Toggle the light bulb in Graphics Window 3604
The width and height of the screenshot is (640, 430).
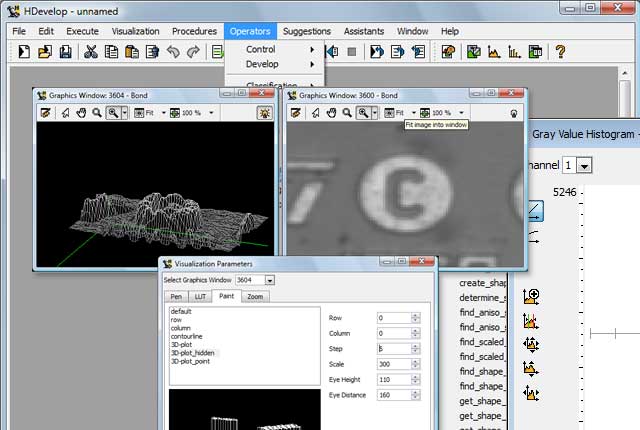click(x=263, y=113)
